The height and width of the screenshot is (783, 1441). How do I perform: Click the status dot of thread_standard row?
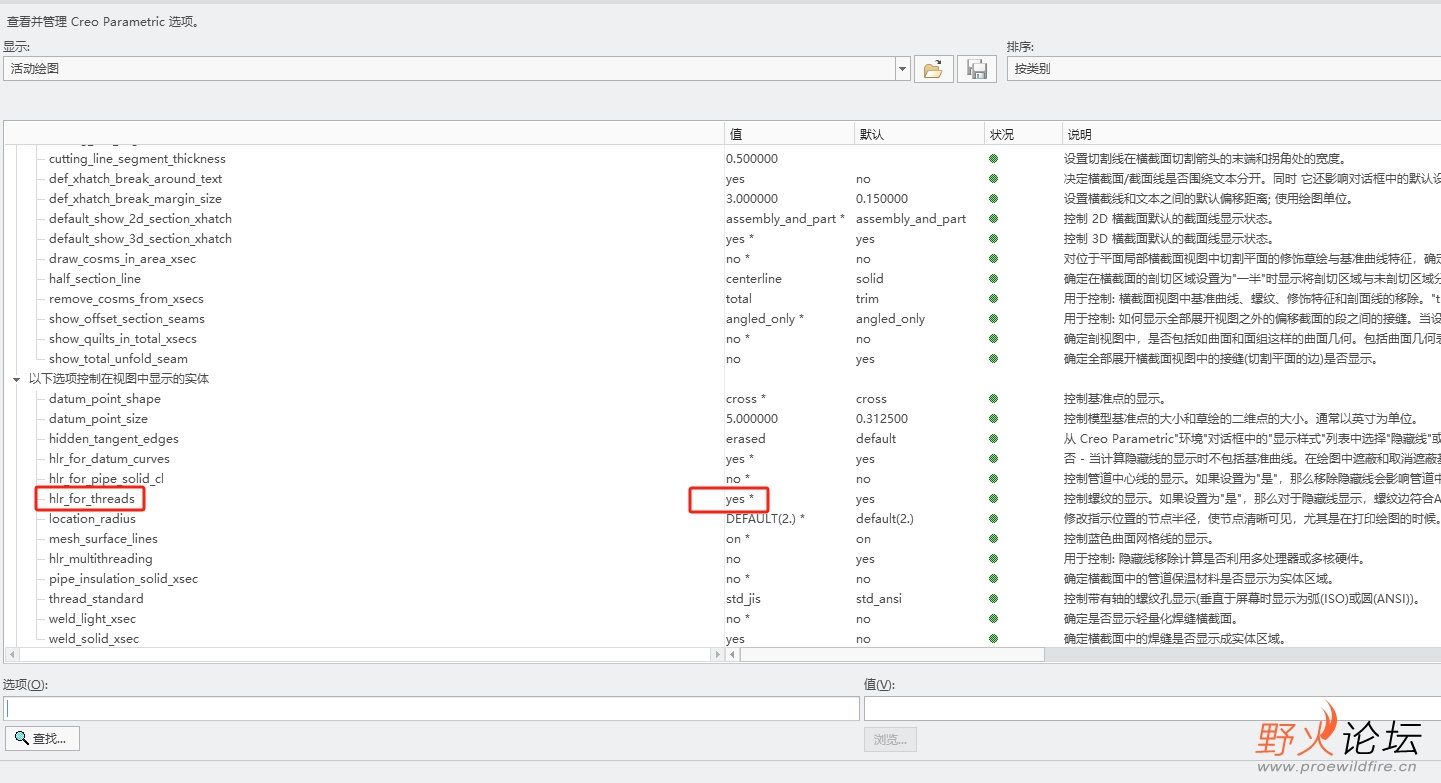point(993,598)
